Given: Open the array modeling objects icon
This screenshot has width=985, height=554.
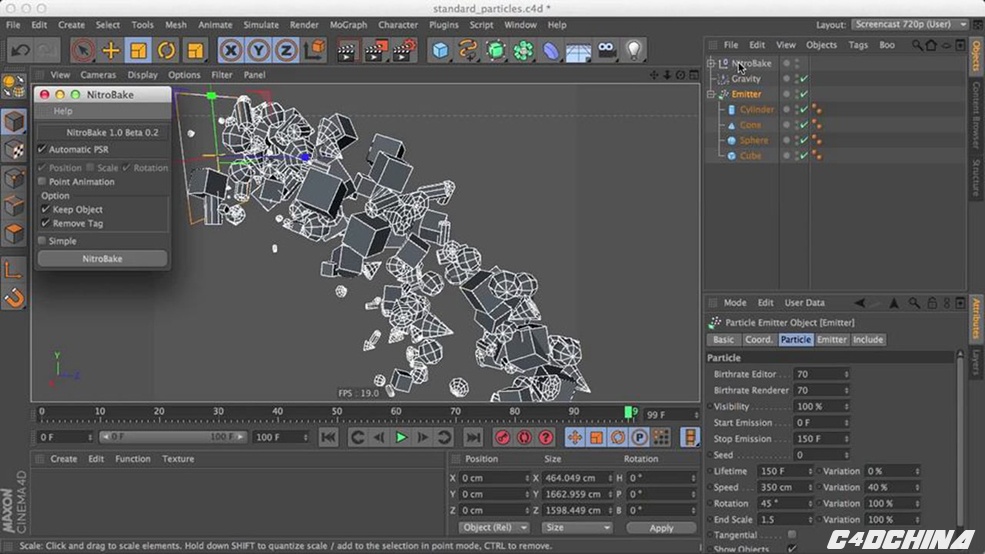Looking at the screenshot, I should [523, 50].
